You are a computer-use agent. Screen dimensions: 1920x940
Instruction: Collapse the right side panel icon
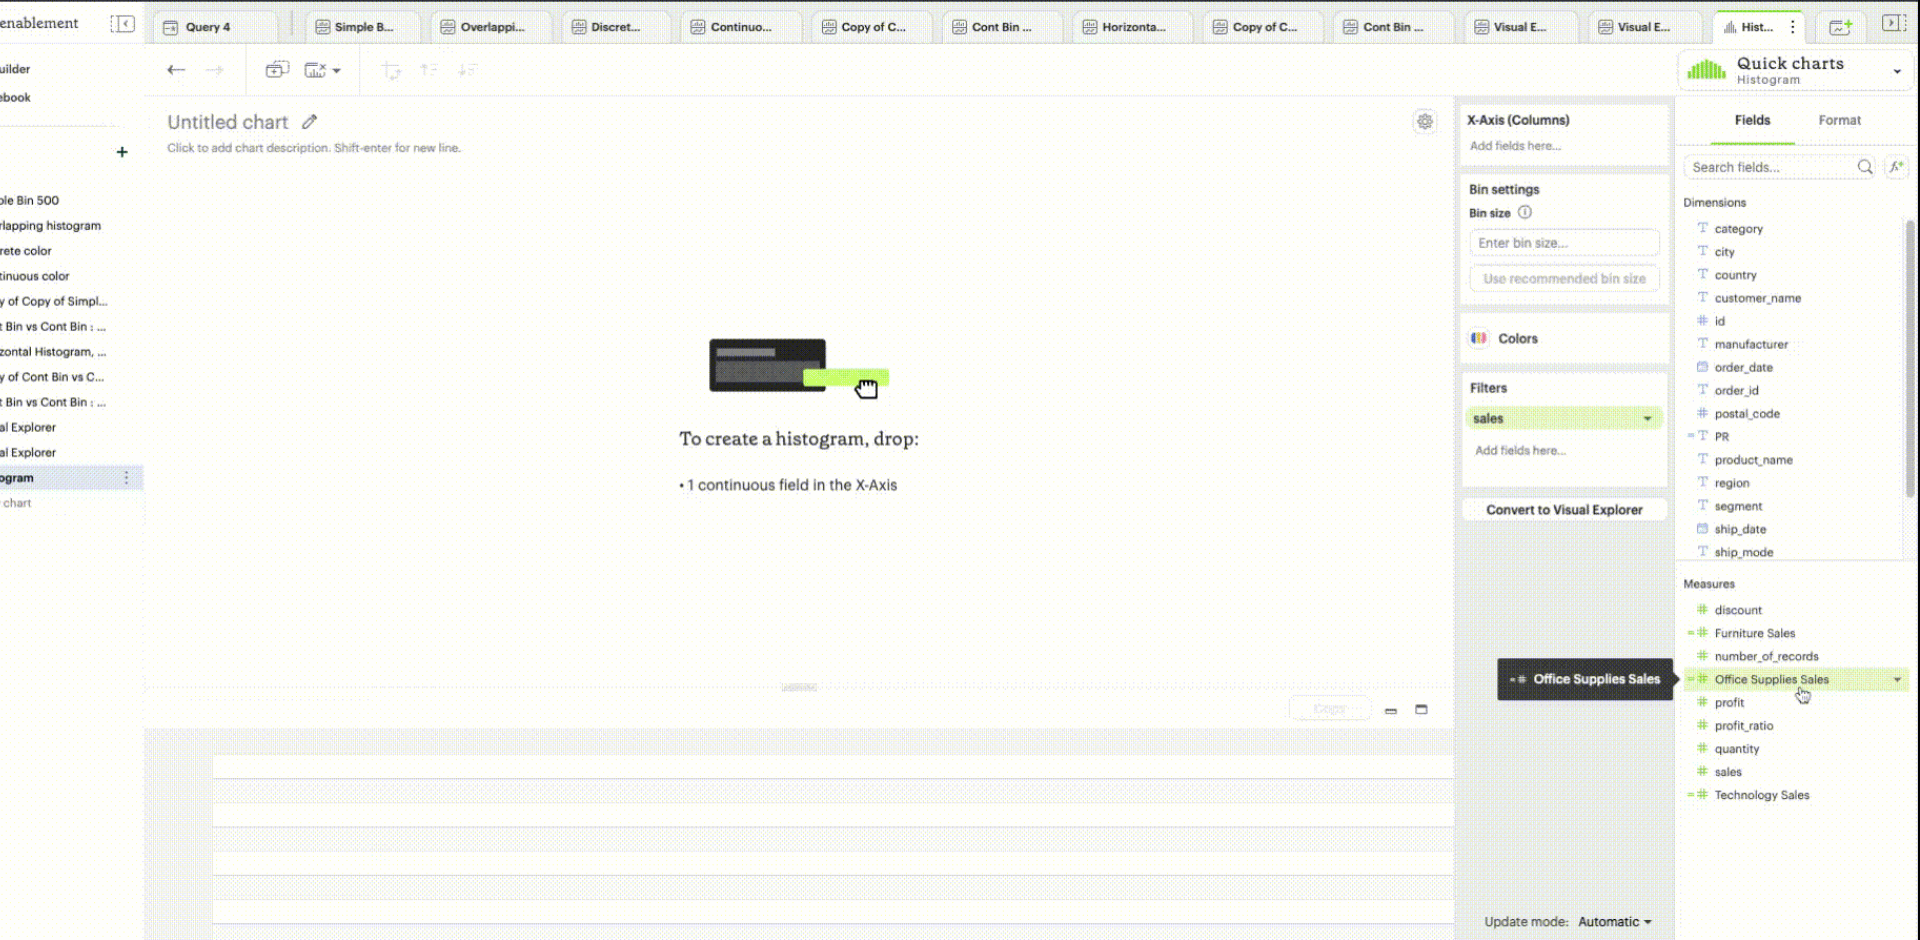(1893, 23)
